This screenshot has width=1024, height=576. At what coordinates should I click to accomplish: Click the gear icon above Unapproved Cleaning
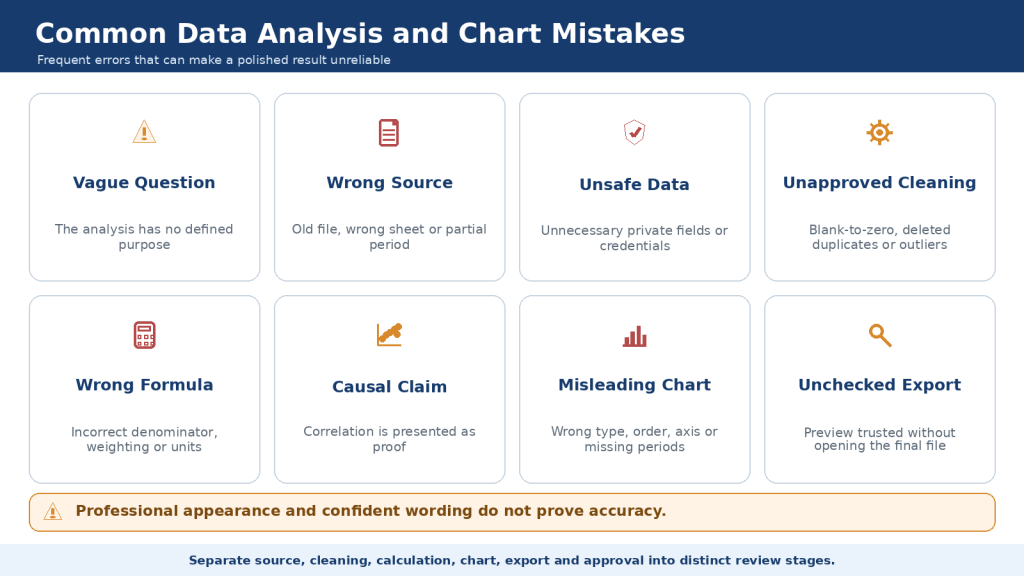click(x=880, y=133)
